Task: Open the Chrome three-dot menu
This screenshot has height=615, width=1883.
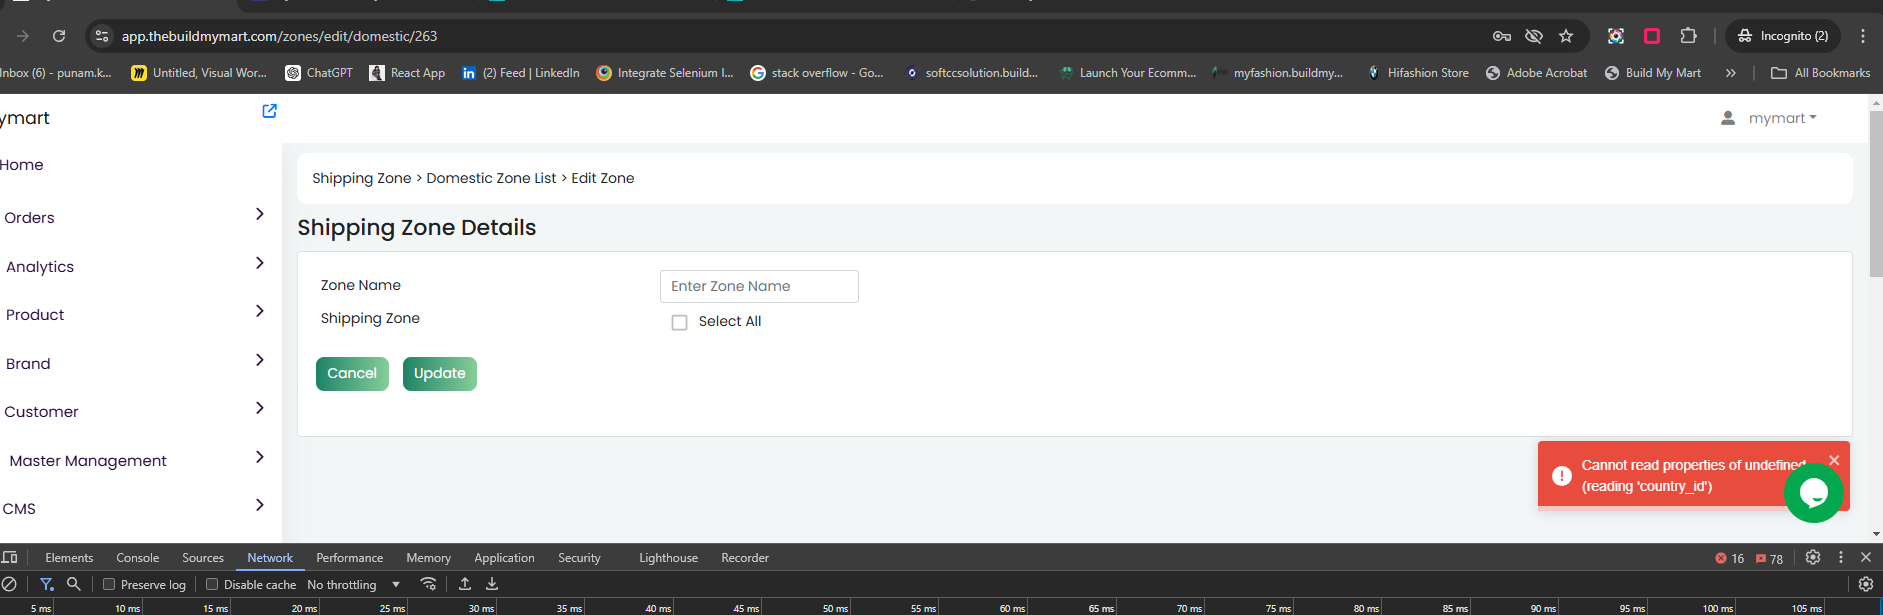Action: point(1862,36)
